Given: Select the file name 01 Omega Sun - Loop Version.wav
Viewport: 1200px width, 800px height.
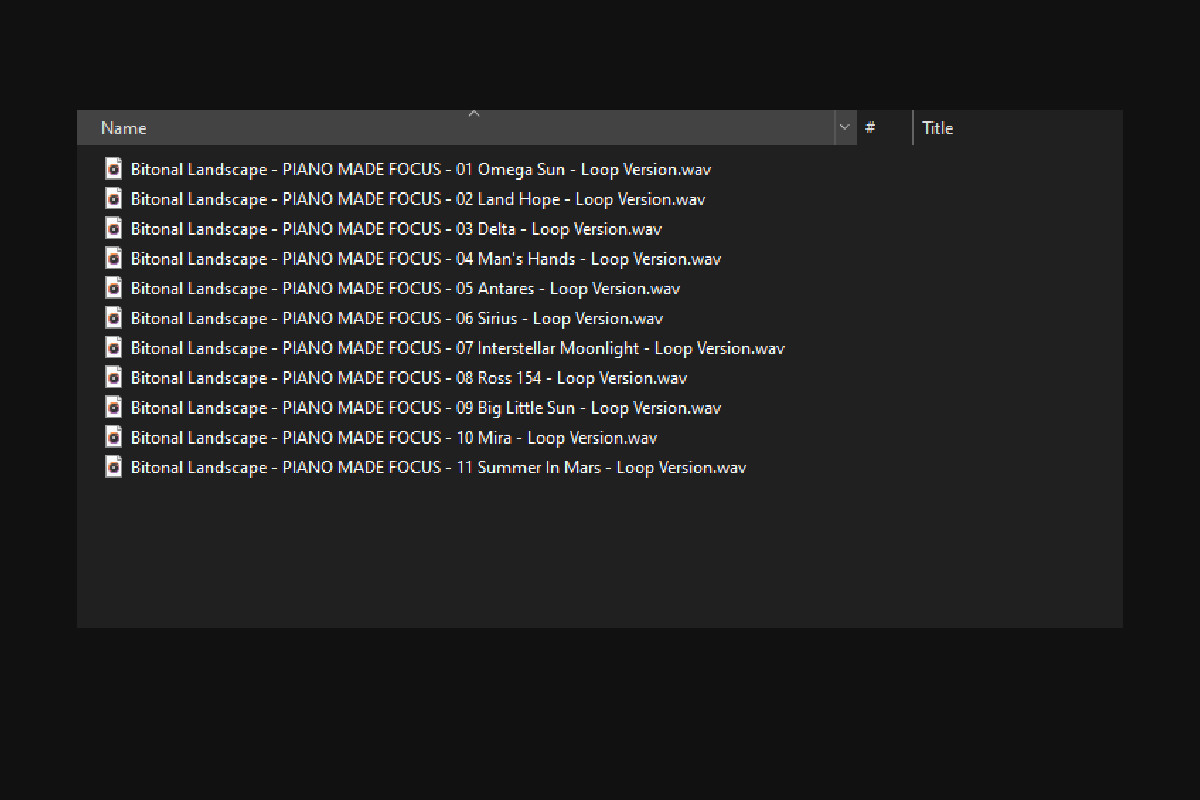Looking at the screenshot, I should pyautogui.click(x=421, y=169).
